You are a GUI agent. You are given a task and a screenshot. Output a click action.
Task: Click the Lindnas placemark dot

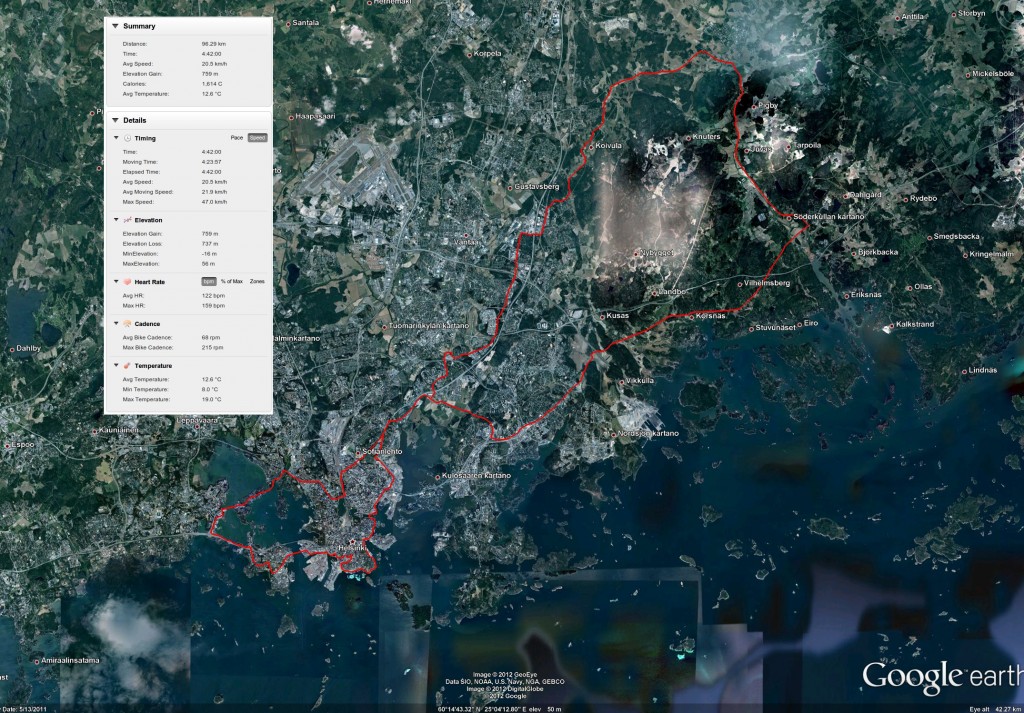coord(964,372)
